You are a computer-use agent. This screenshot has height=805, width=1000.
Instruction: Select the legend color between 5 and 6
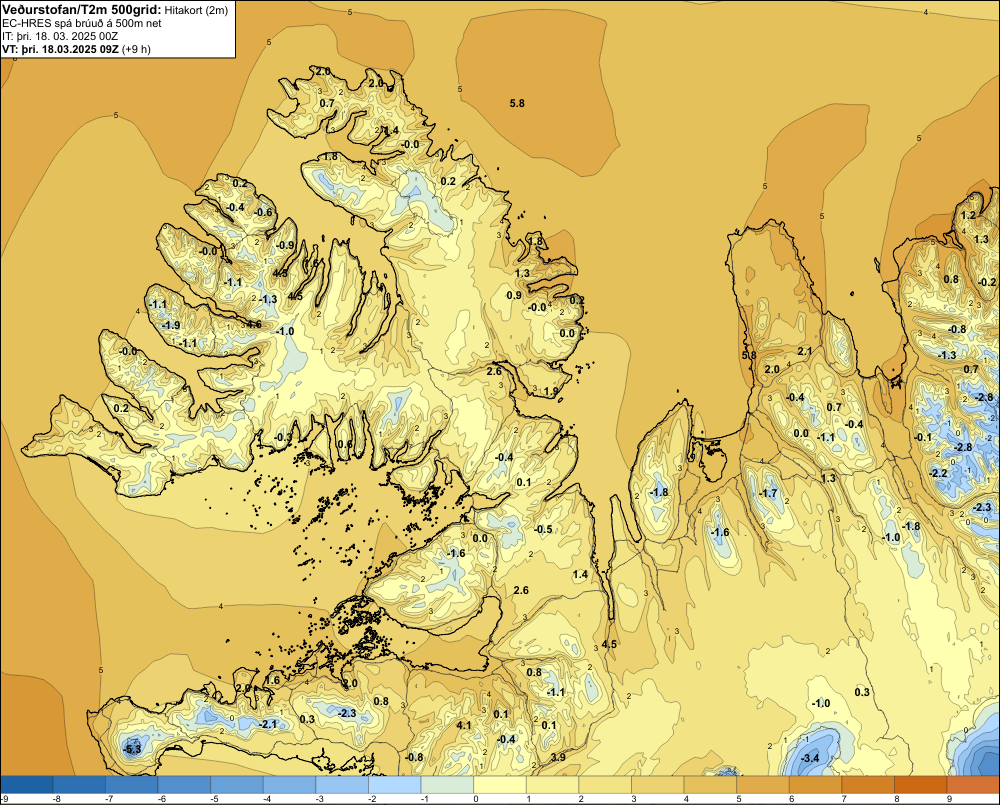click(x=763, y=784)
